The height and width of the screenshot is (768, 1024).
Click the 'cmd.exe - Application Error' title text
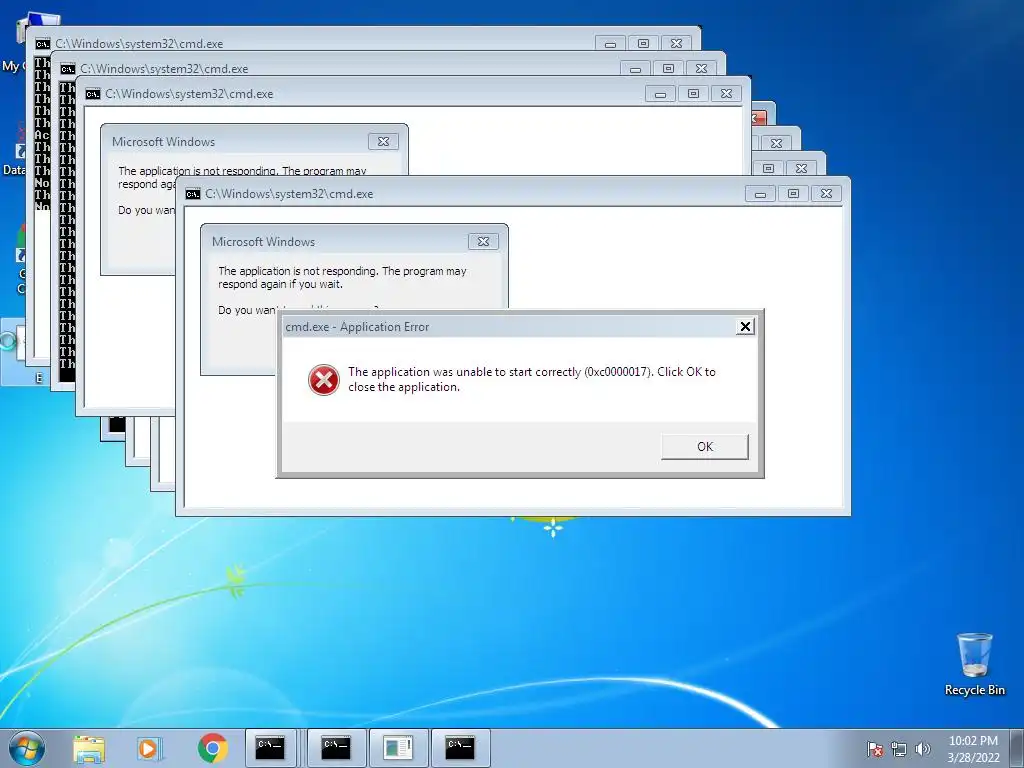pos(357,327)
